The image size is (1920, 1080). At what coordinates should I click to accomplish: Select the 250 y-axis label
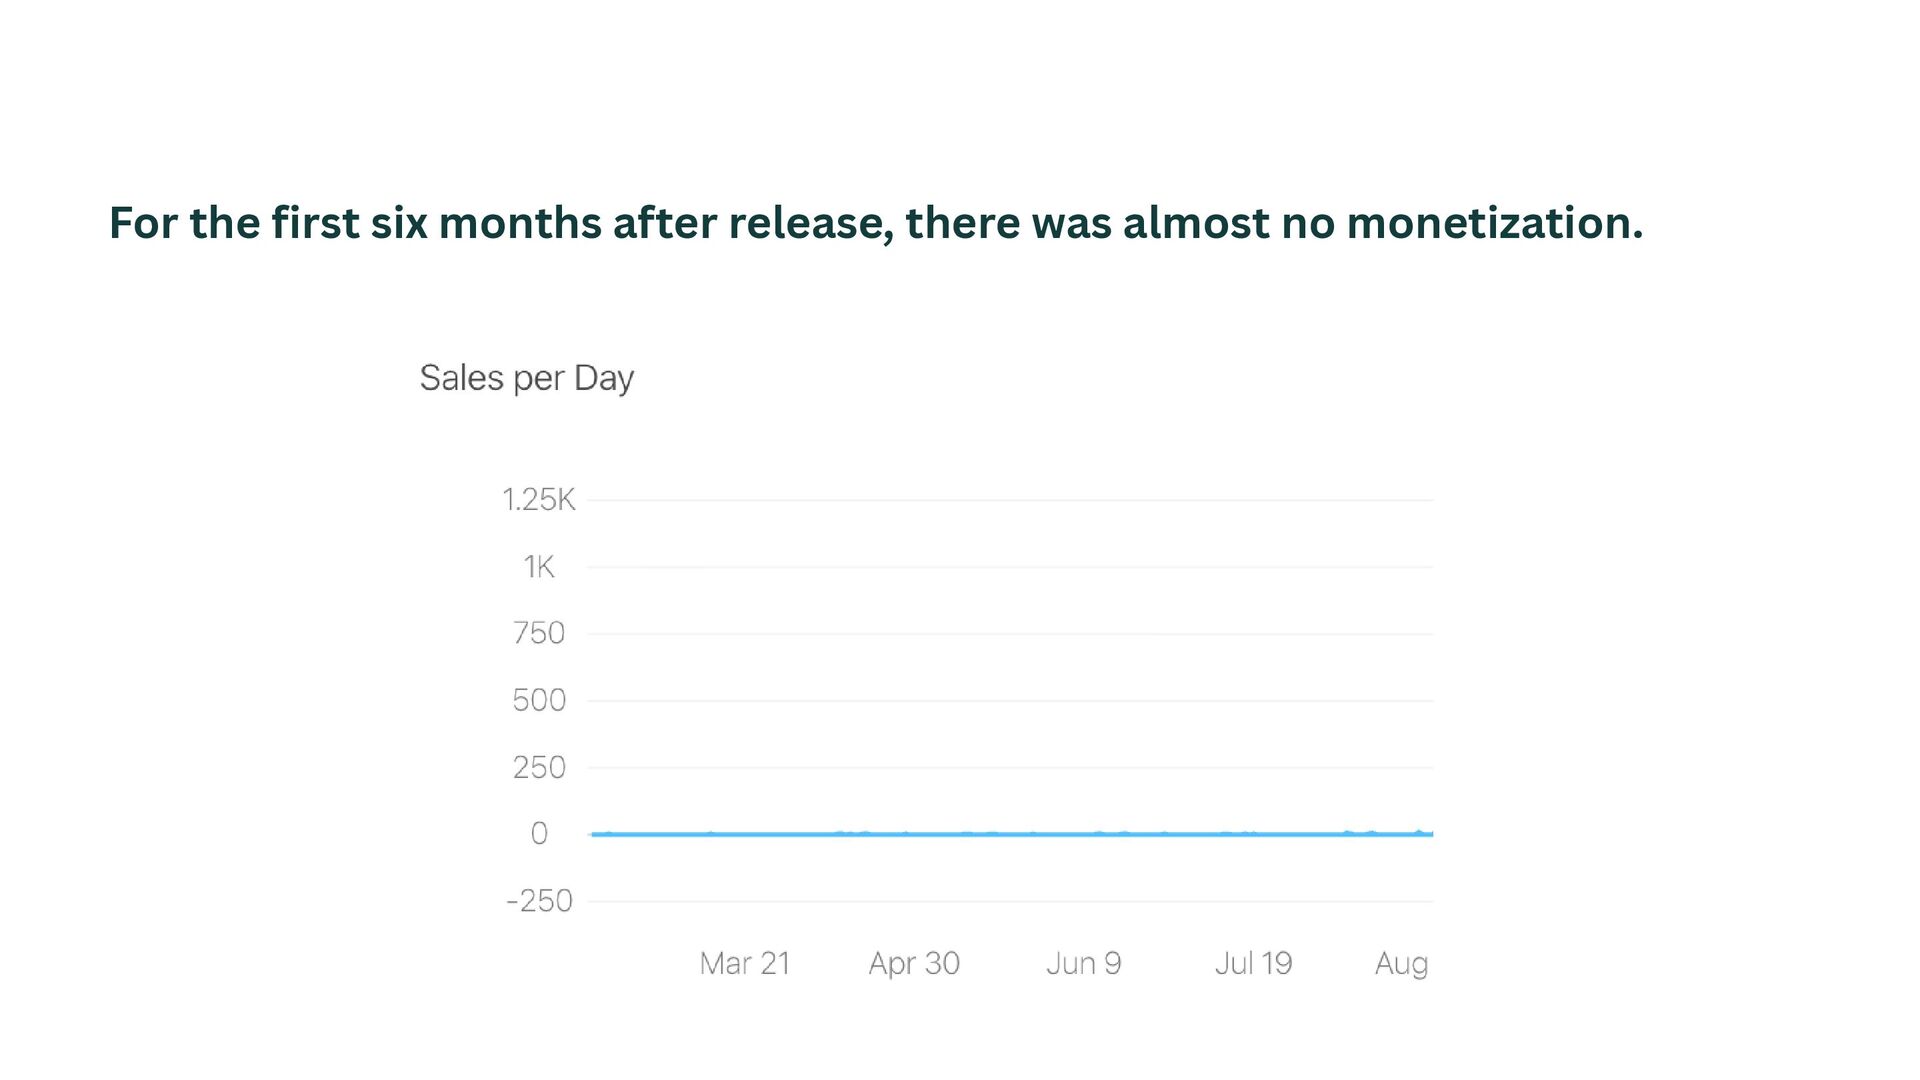point(538,767)
